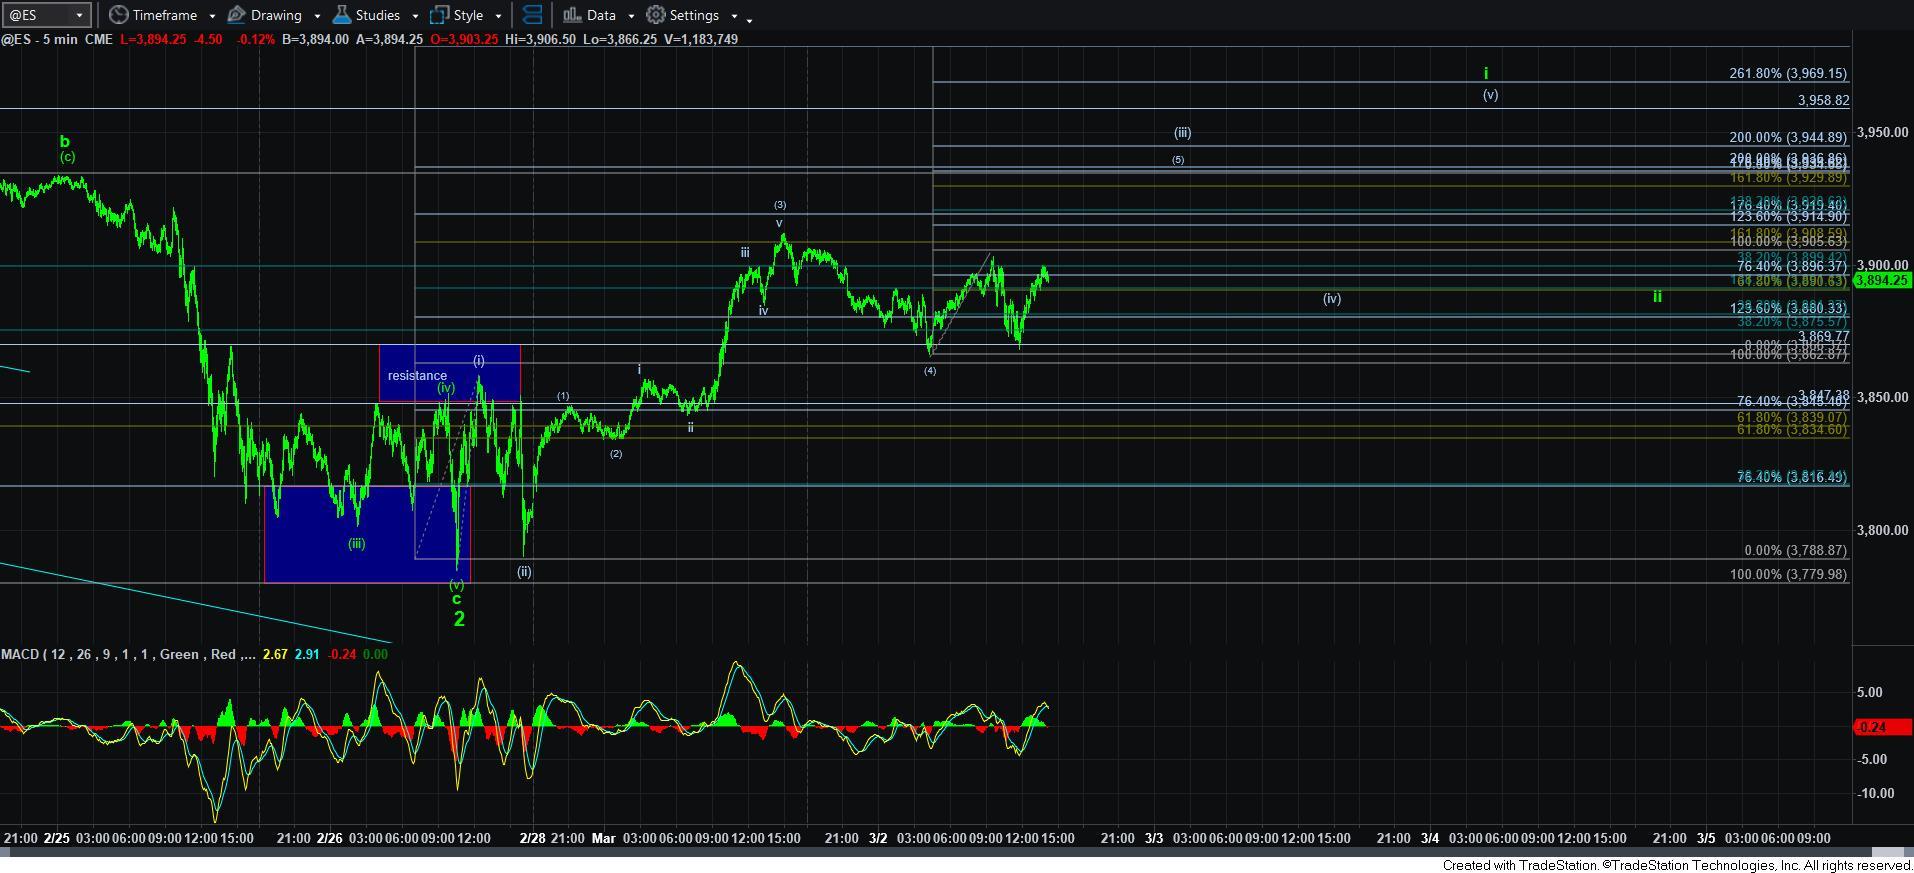Image resolution: width=1914 pixels, height=873 pixels.
Task: Open the Style menu label
Action: [x=468, y=15]
